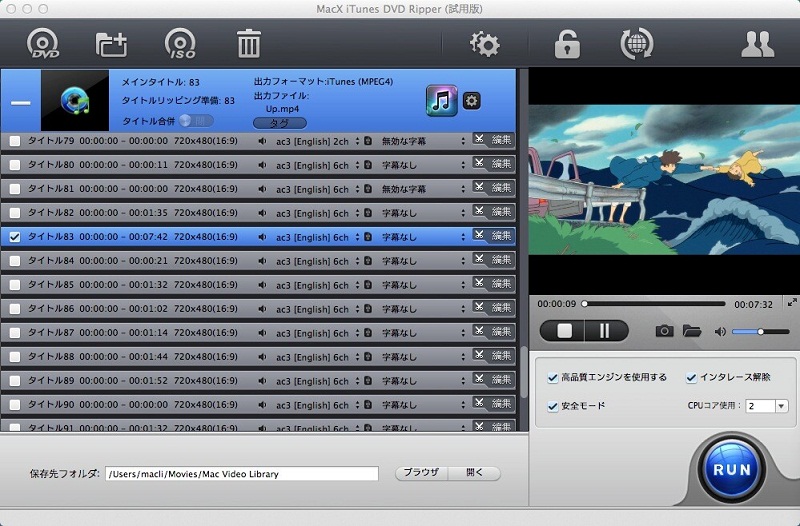800x526 pixels.
Task: Collapse the title summary with minus icon
Action: coord(21,103)
